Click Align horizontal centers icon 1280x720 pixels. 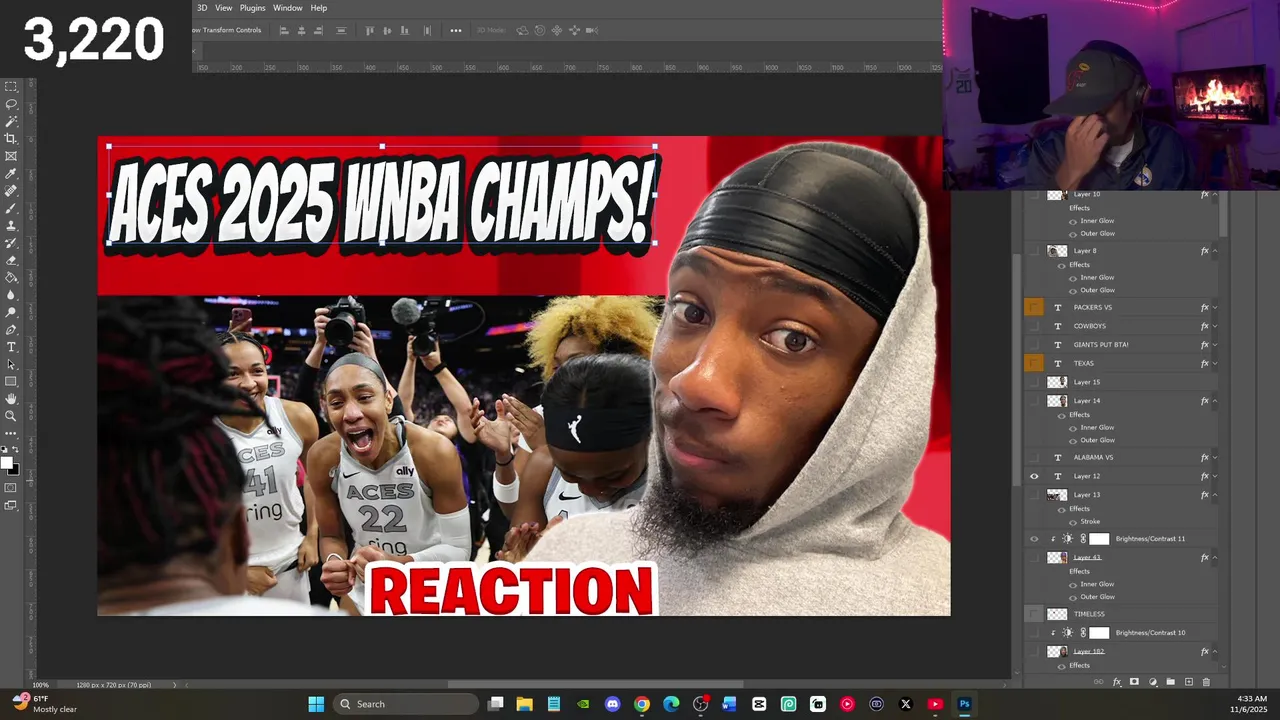302,30
